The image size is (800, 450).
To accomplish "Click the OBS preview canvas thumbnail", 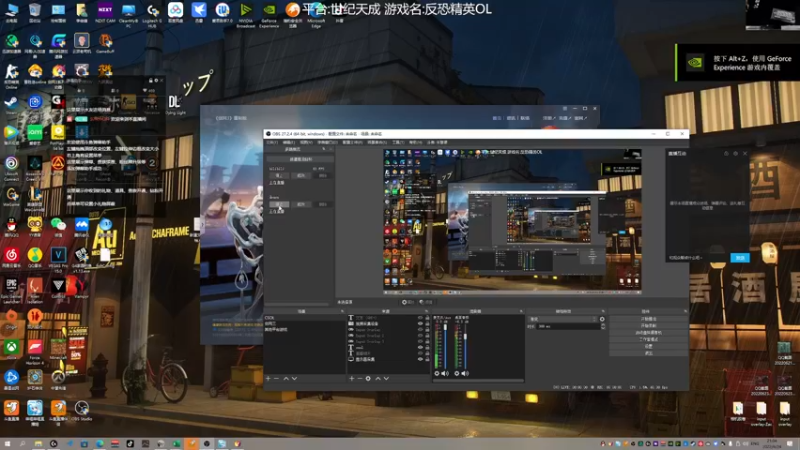I will pyautogui.click(x=512, y=221).
